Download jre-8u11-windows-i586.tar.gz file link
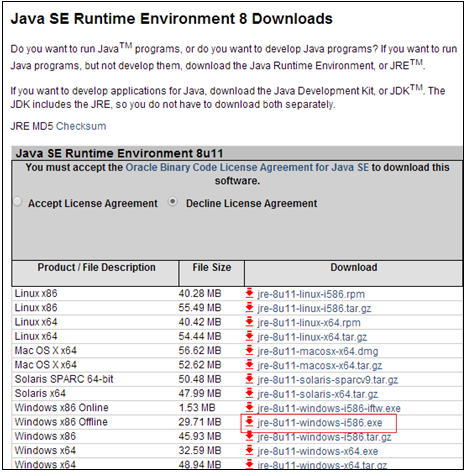465x476 pixels. tap(324, 437)
